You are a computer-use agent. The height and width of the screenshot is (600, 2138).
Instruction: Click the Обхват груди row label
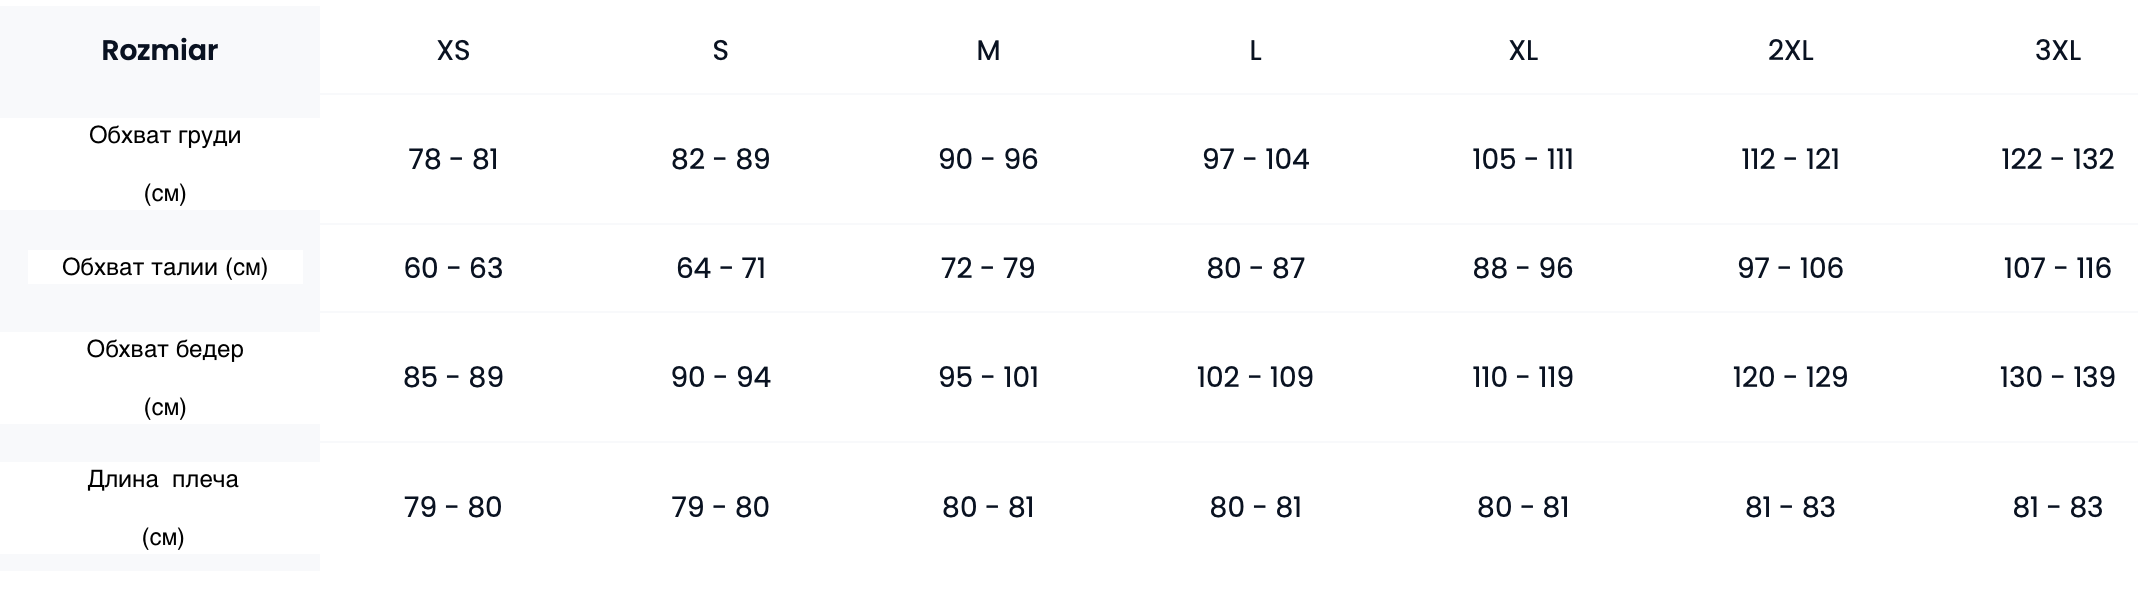(x=165, y=163)
